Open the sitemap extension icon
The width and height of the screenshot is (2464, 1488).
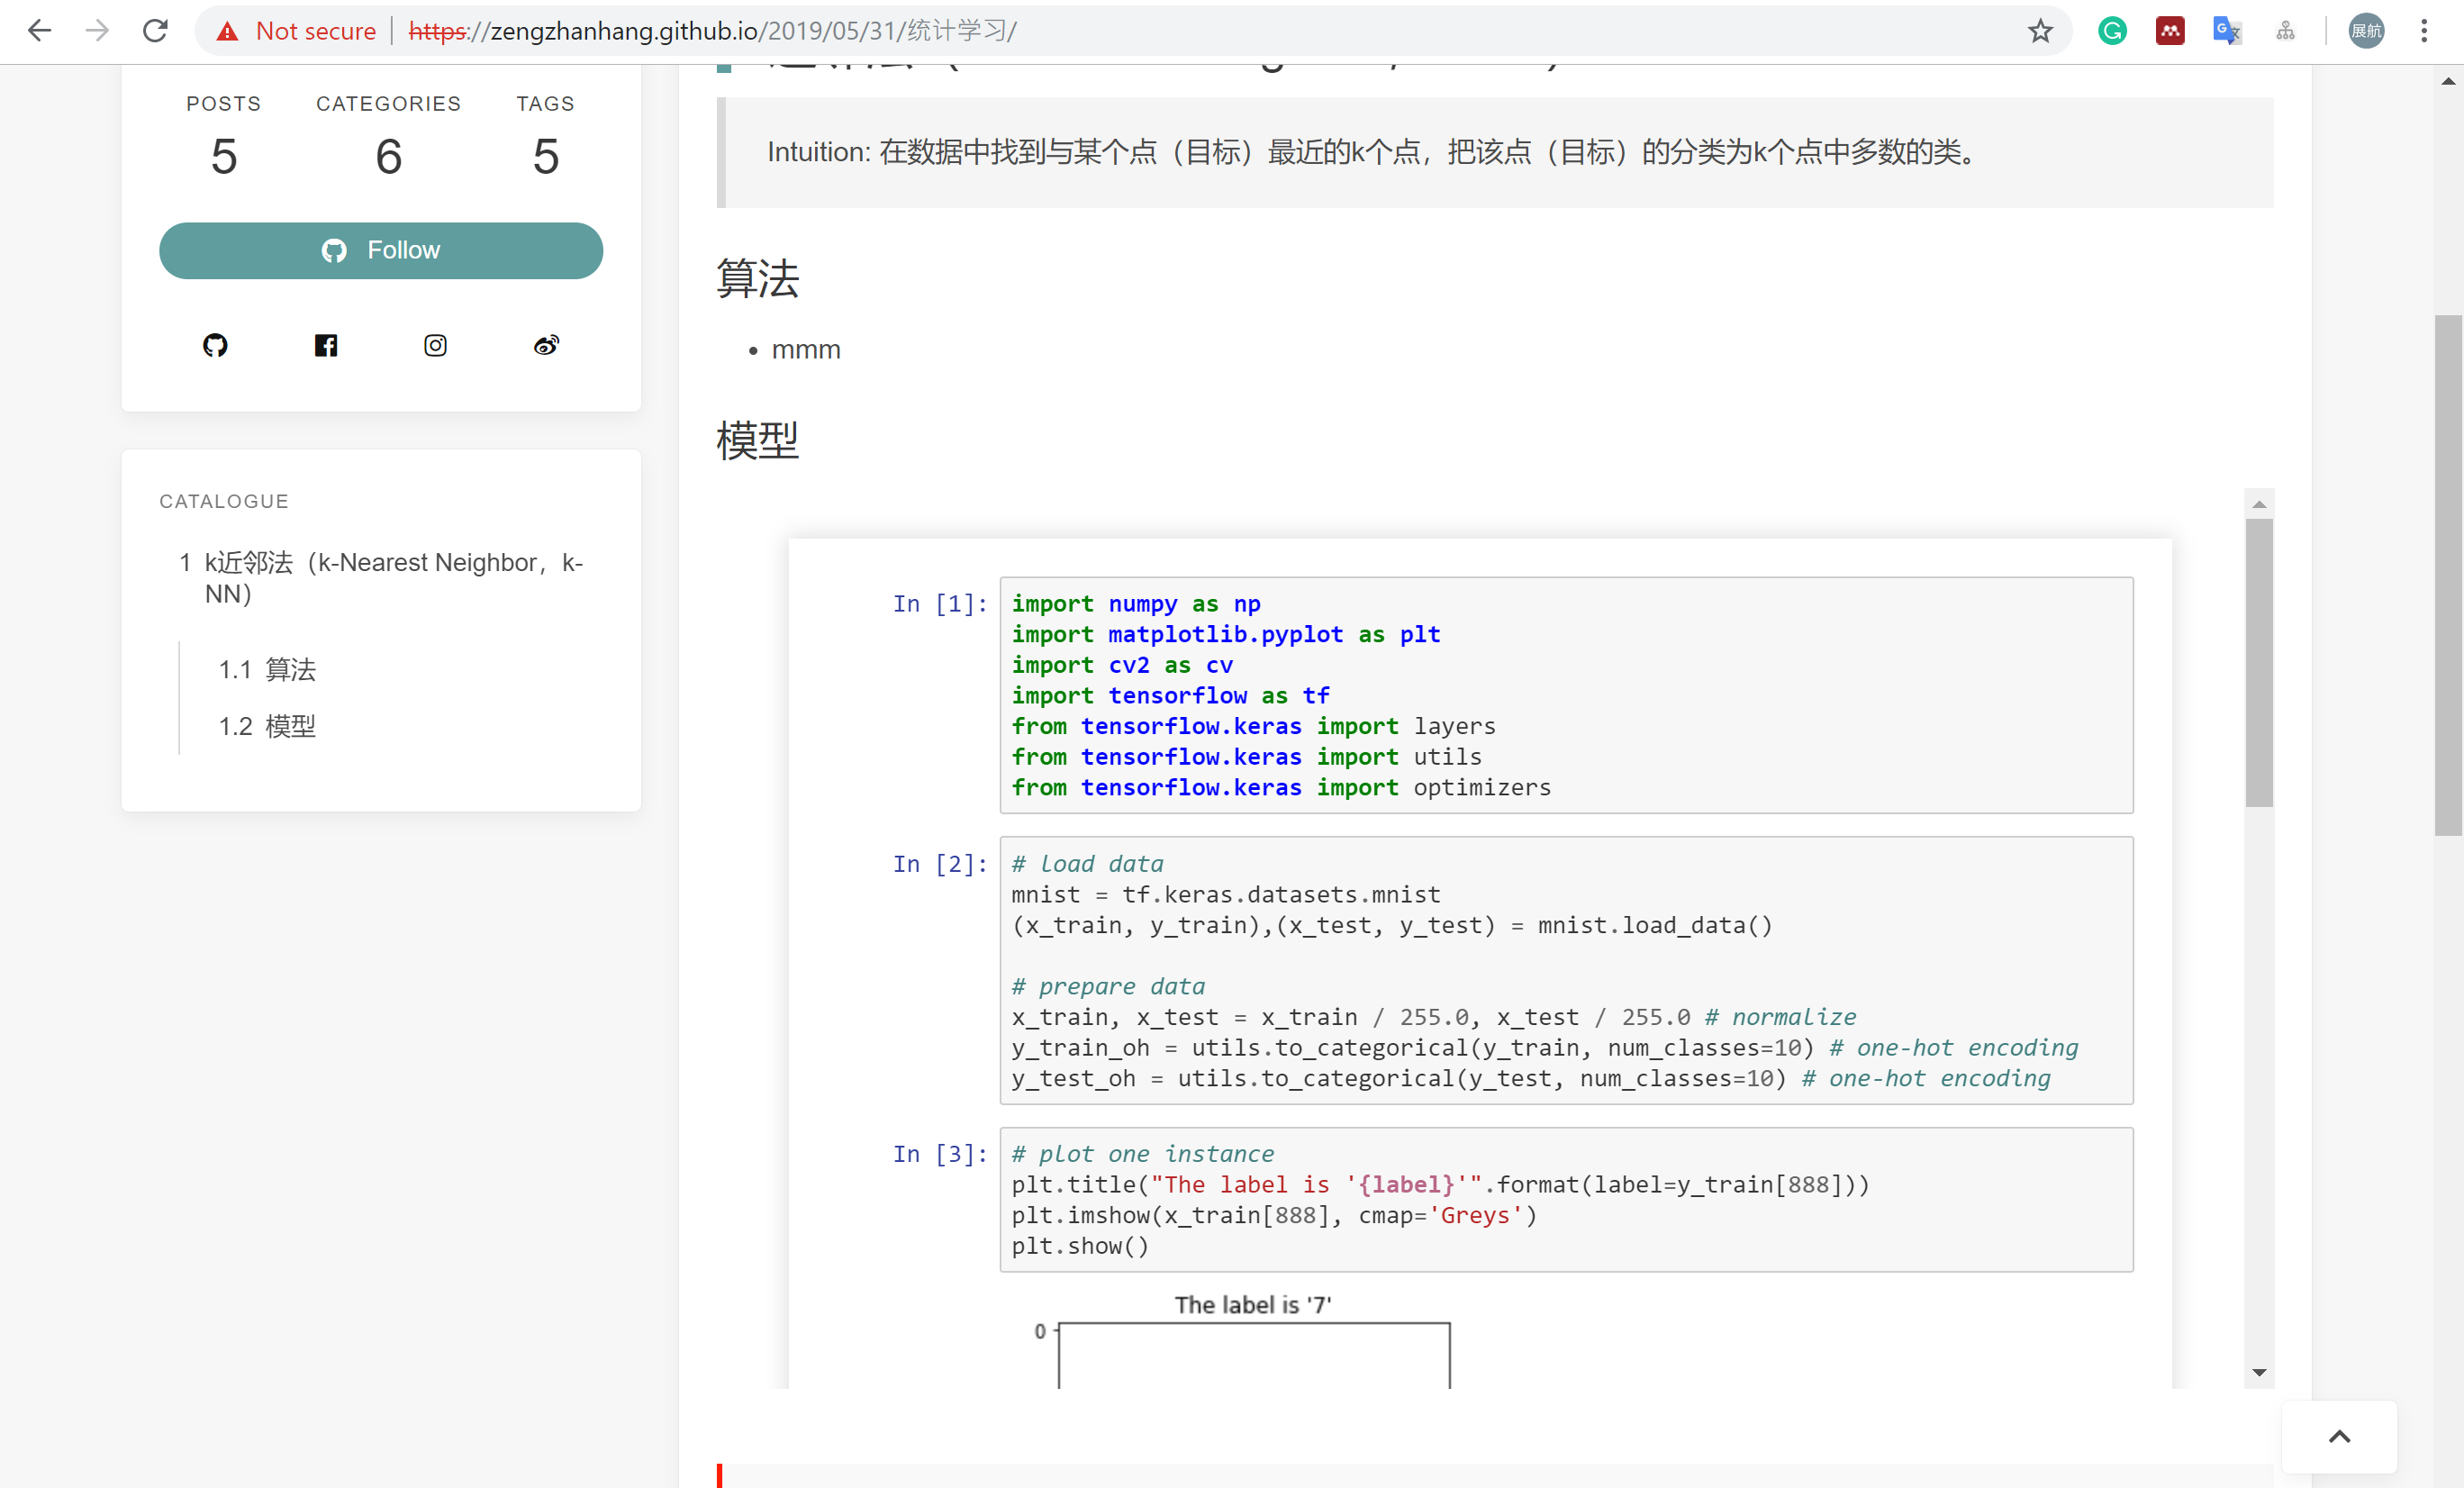(2285, 30)
